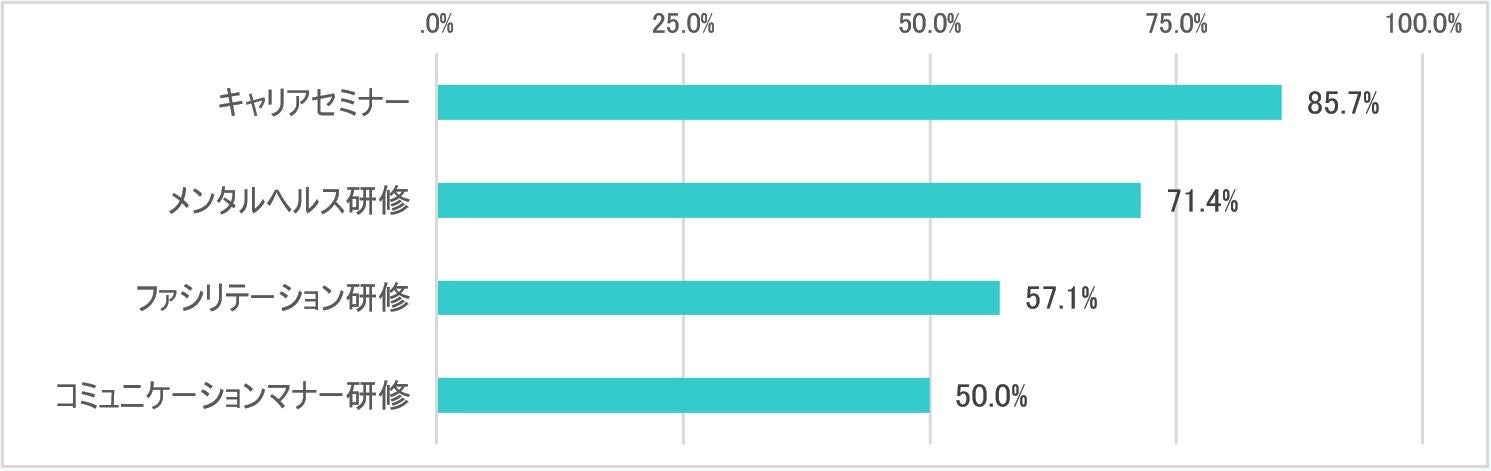Screen dimensions: 1491x471
Task: Click the 57.1% data label
Action: pyautogui.click(x=1062, y=298)
